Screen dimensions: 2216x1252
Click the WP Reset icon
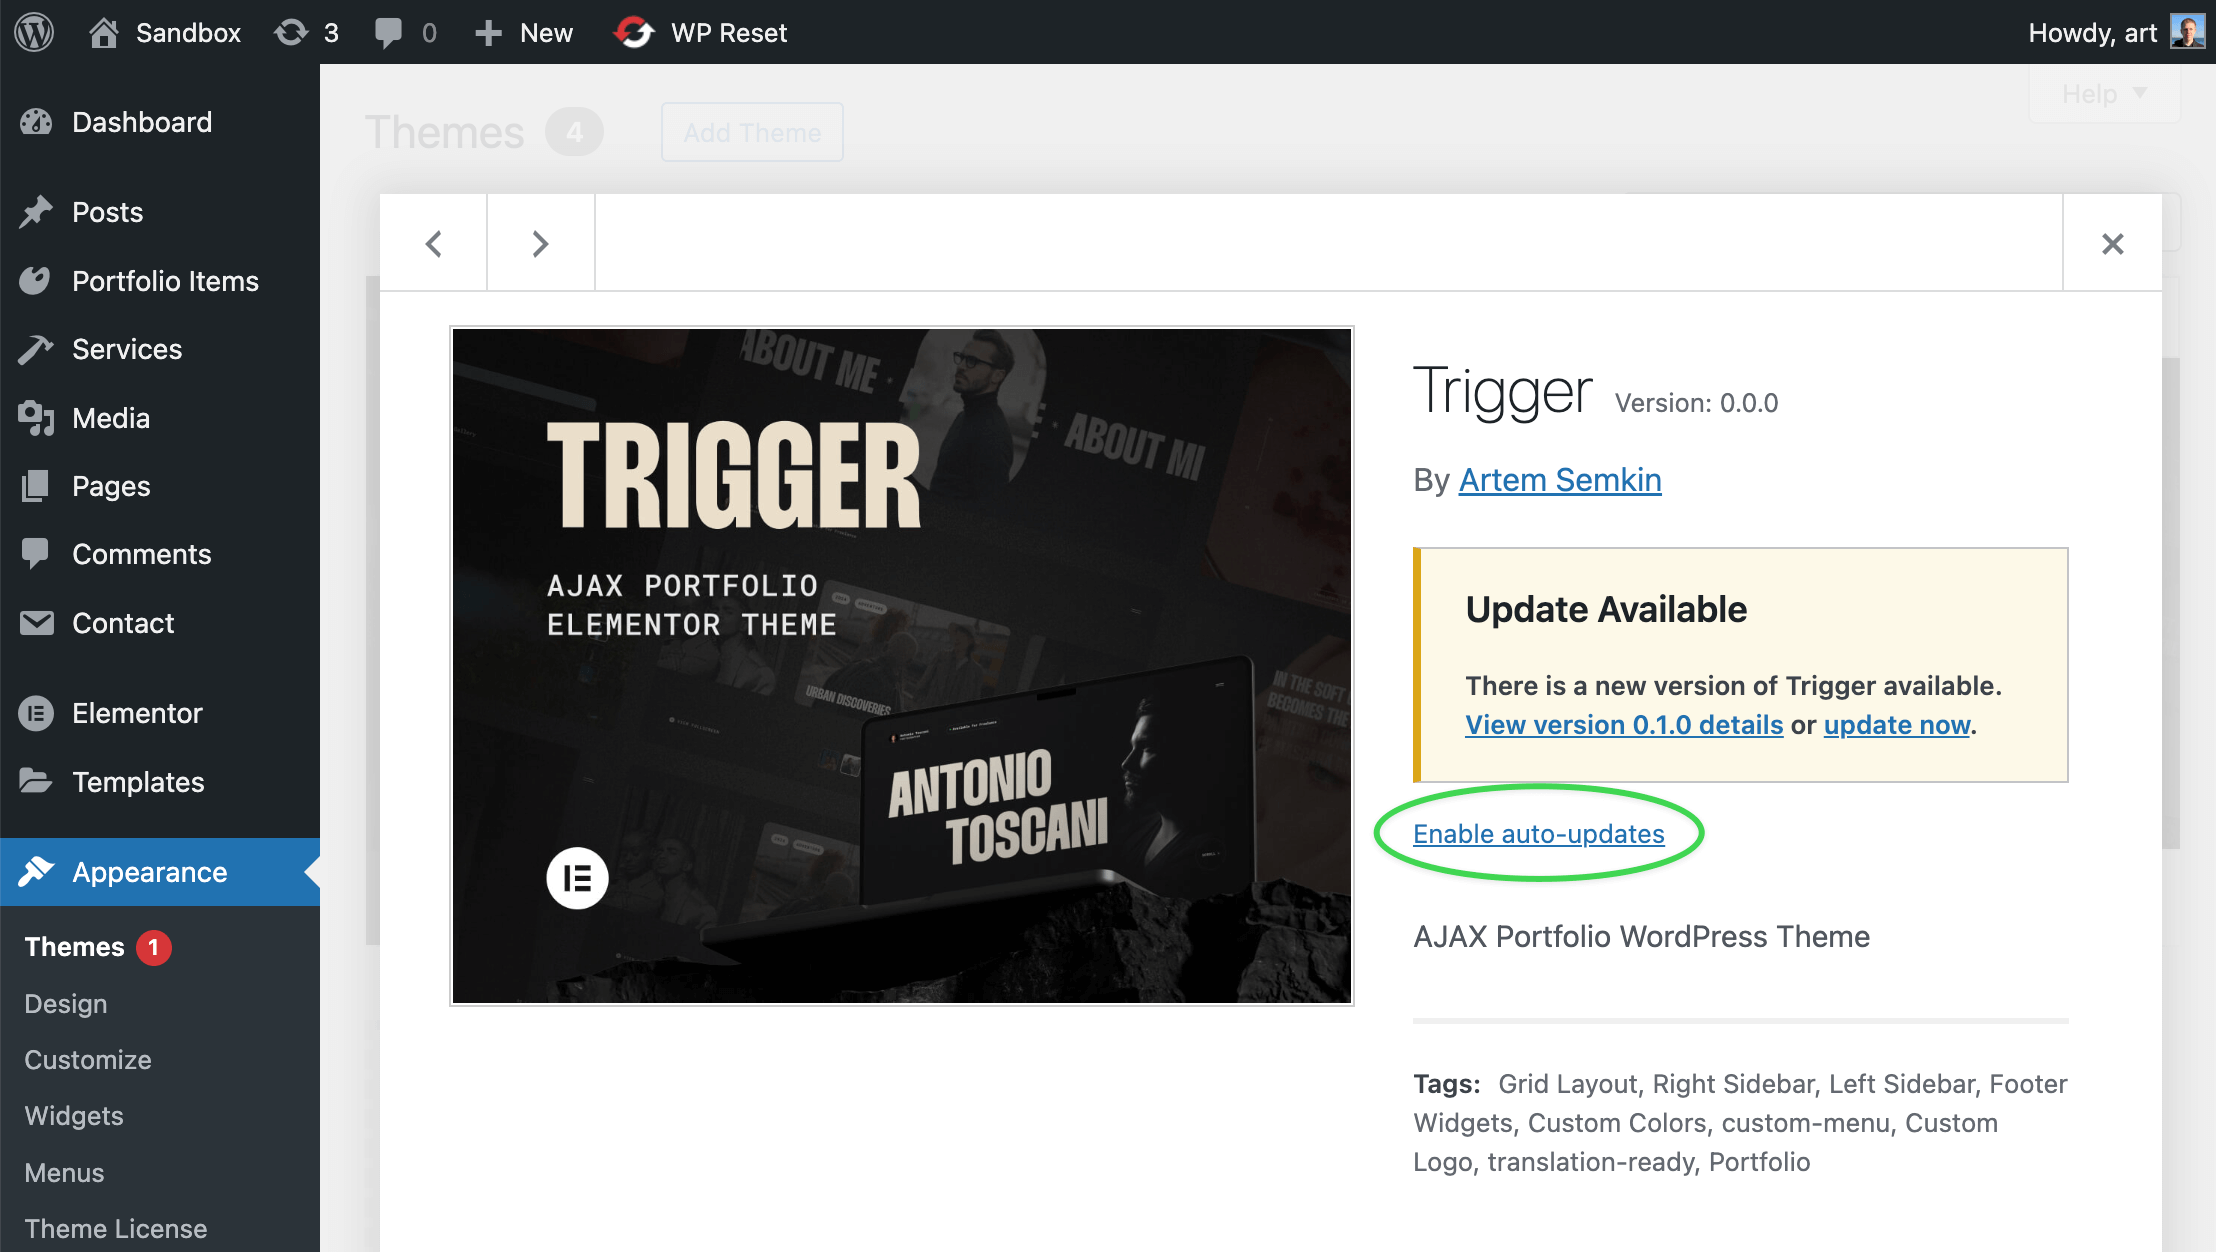pyautogui.click(x=634, y=33)
